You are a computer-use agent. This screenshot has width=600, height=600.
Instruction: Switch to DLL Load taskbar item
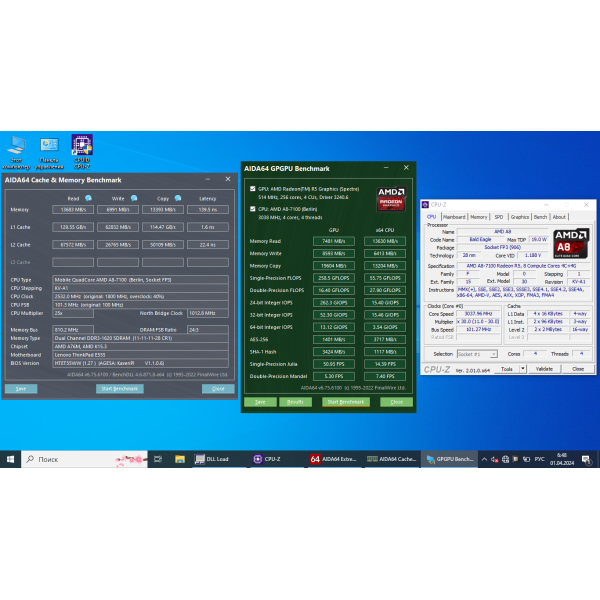pos(218,459)
